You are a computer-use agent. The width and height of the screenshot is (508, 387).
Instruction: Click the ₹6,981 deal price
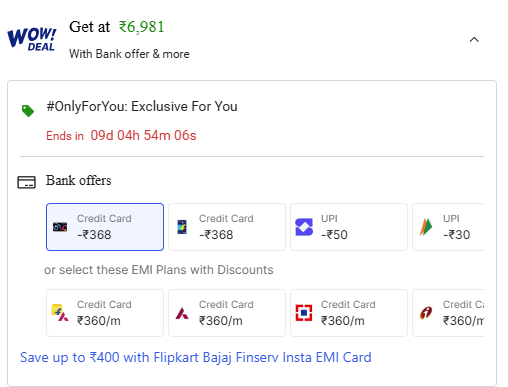[x=142, y=27]
